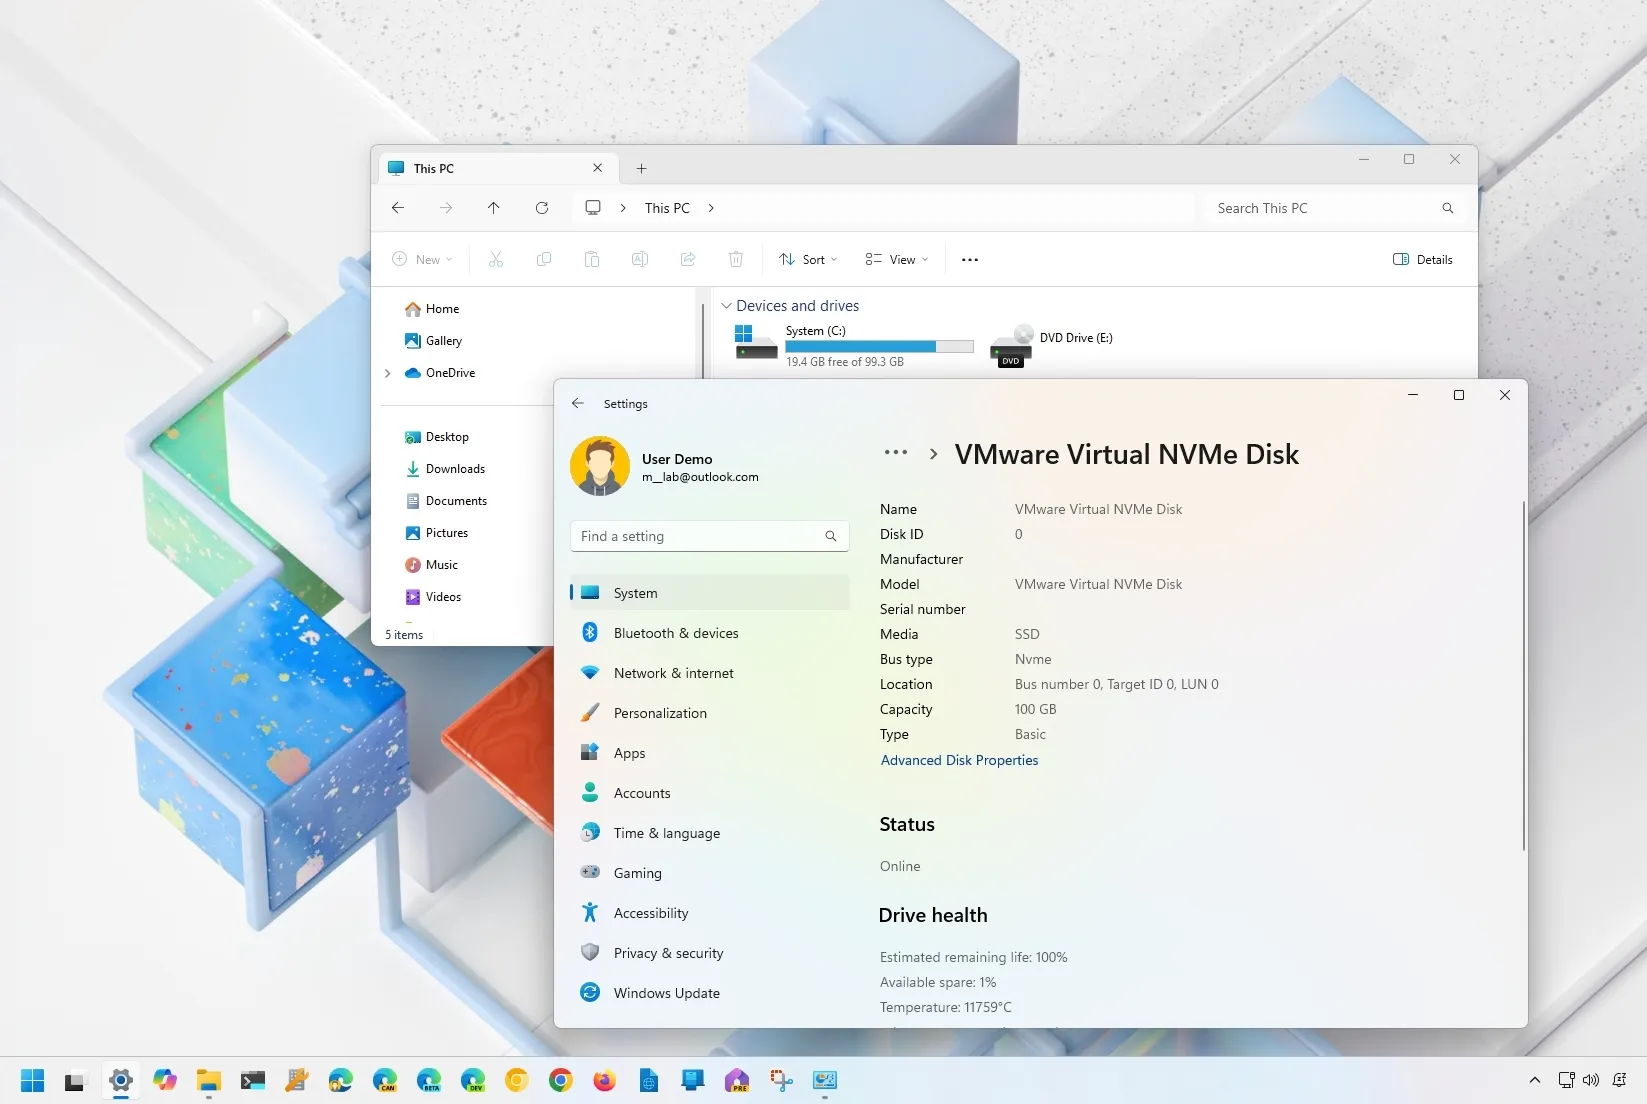Open the DVD Drive (E:)
Screen dimensions: 1647x1104
click(x=1052, y=346)
